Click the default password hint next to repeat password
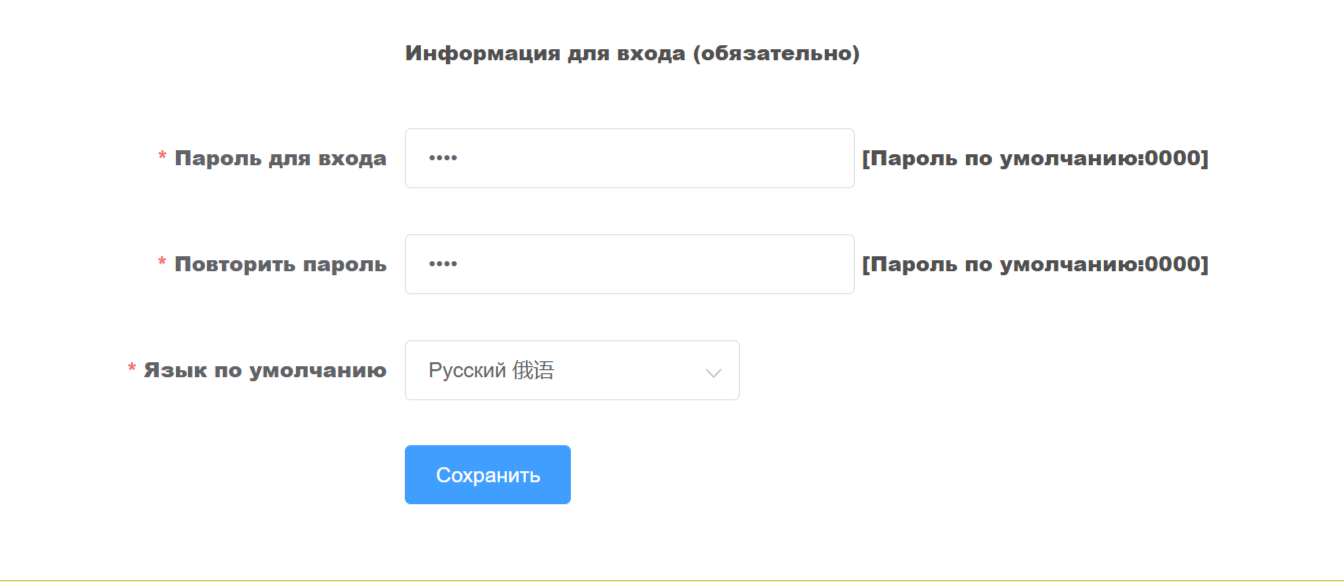 pyautogui.click(x=1035, y=264)
